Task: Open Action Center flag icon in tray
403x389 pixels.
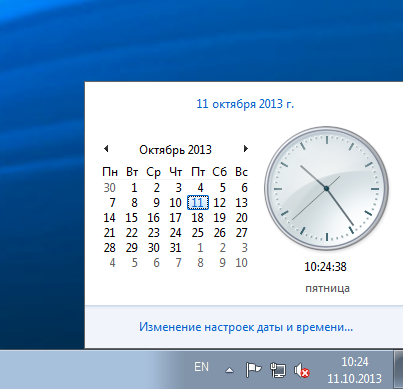Action: [253, 370]
